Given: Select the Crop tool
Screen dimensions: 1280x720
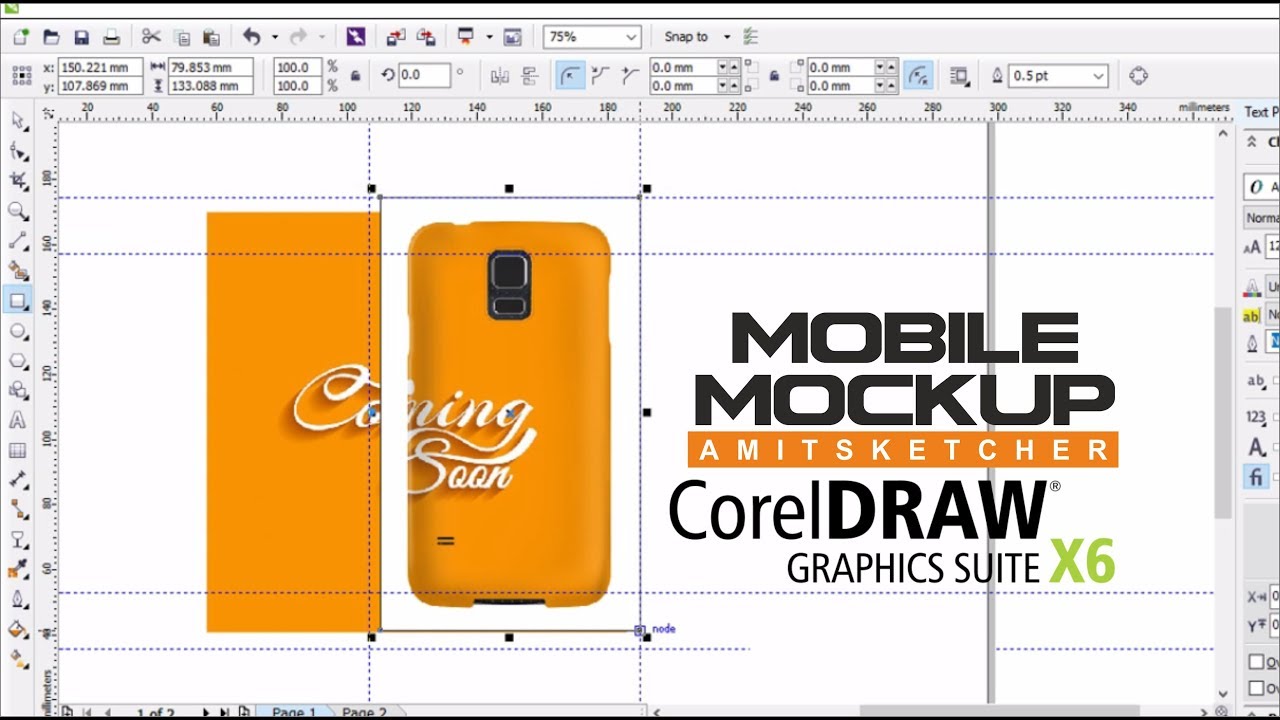Looking at the screenshot, I should coord(18,181).
